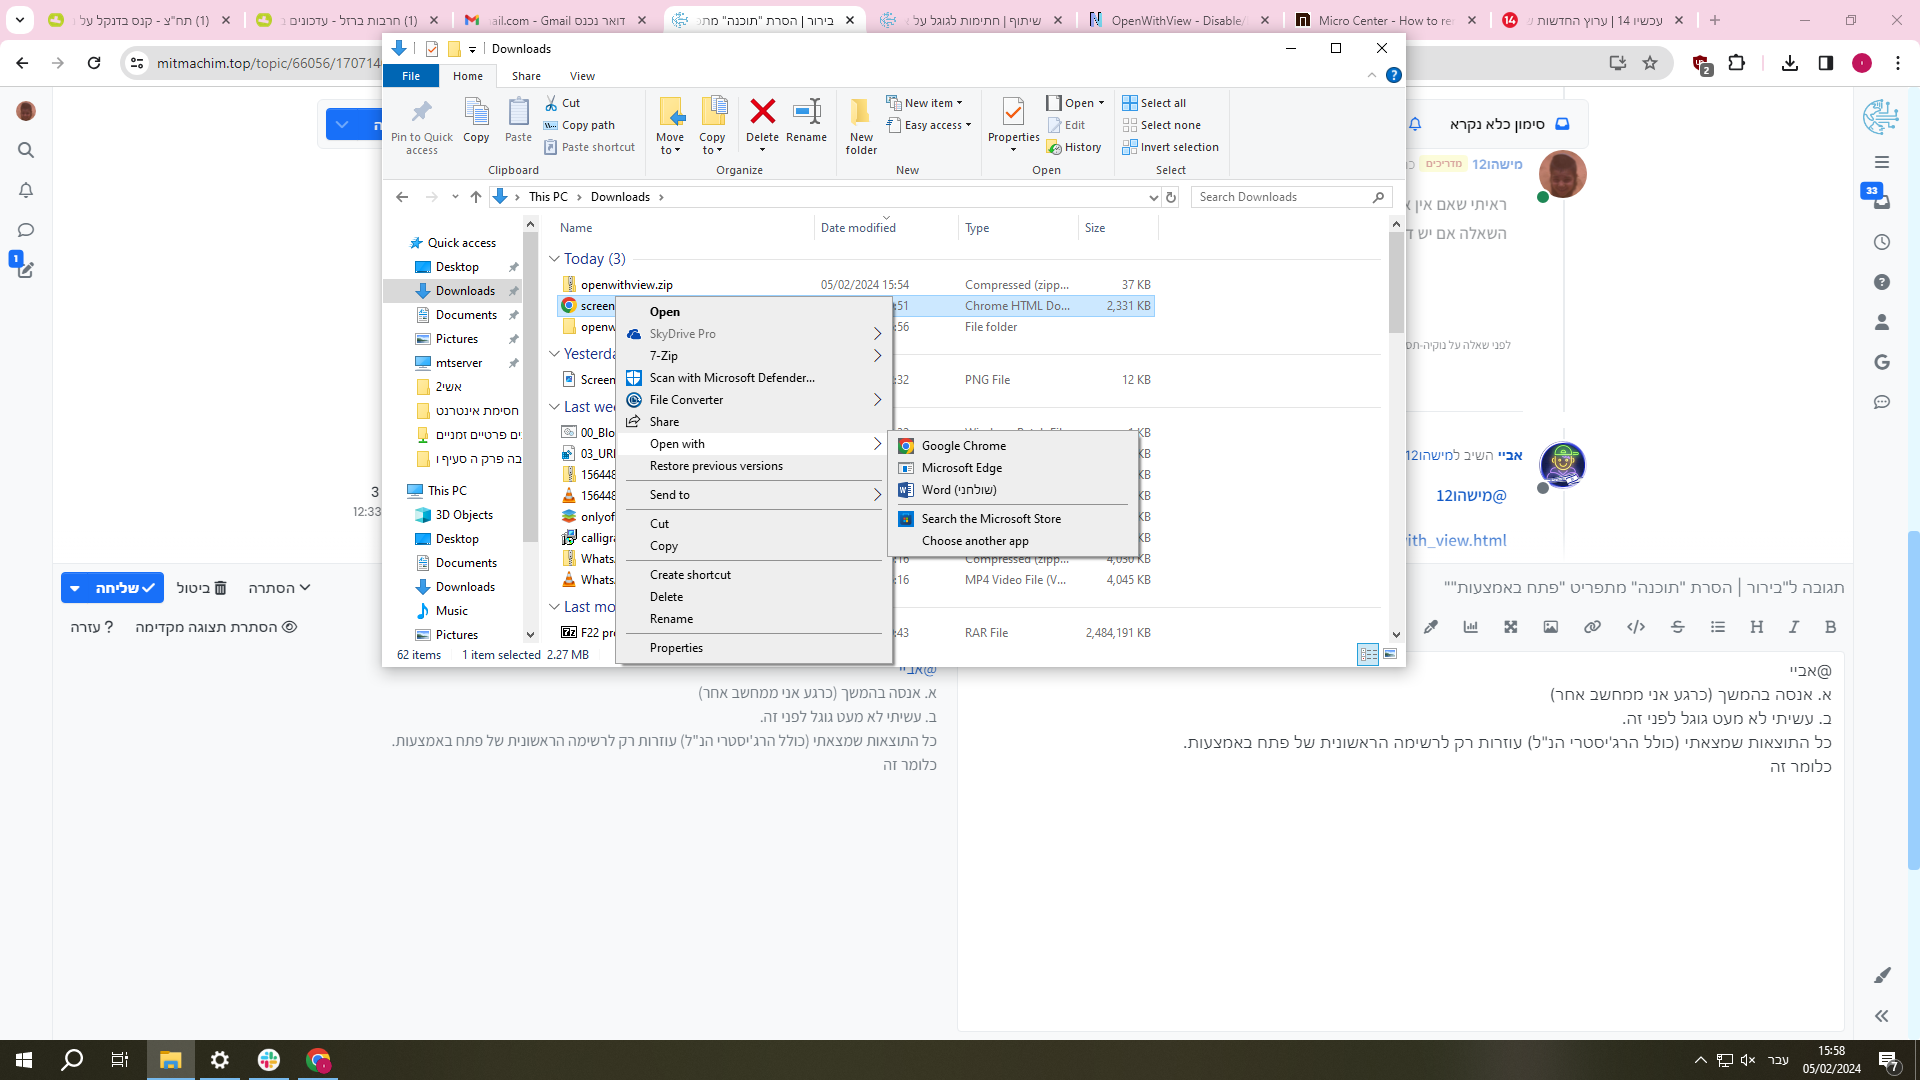The image size is (1920, 1080).
Task: Click Invert selection in the ribbon
Action: click(1170, 147)
